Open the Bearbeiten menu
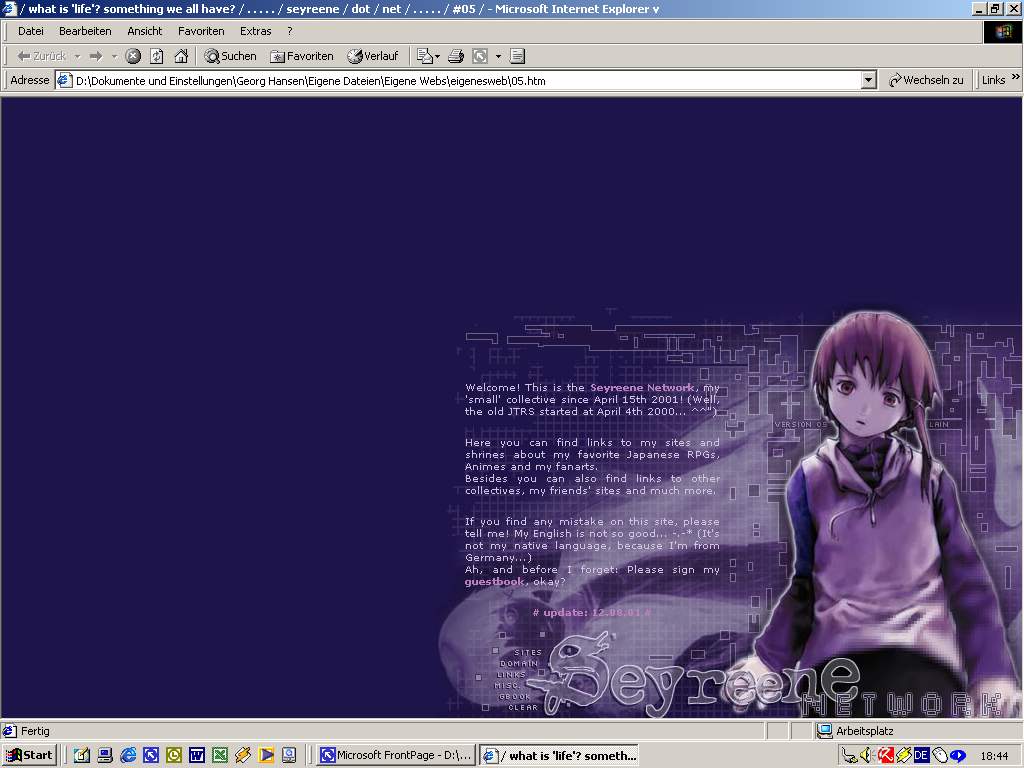Screen dimensions: 1024x768 (x=85, y=31)
